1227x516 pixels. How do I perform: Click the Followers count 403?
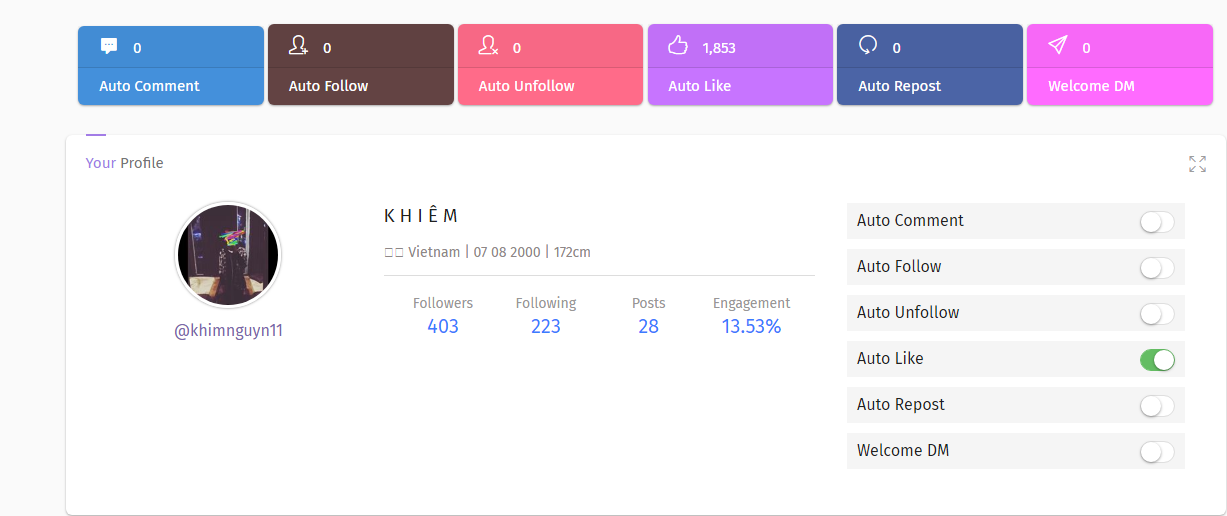point(443,326)
